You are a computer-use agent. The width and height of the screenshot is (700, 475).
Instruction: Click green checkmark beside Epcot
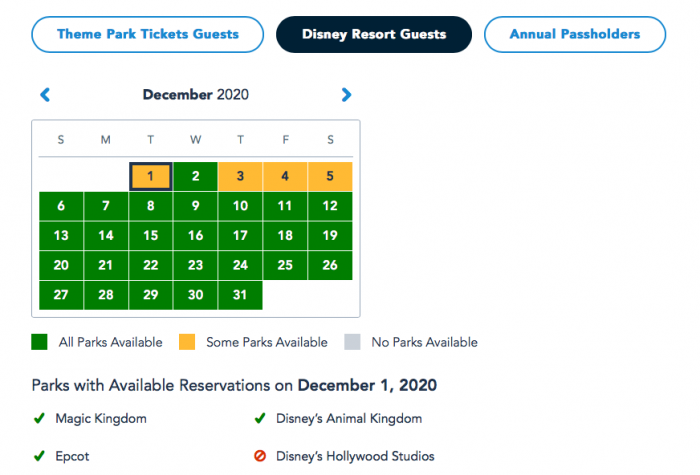(x=39, y=456)
